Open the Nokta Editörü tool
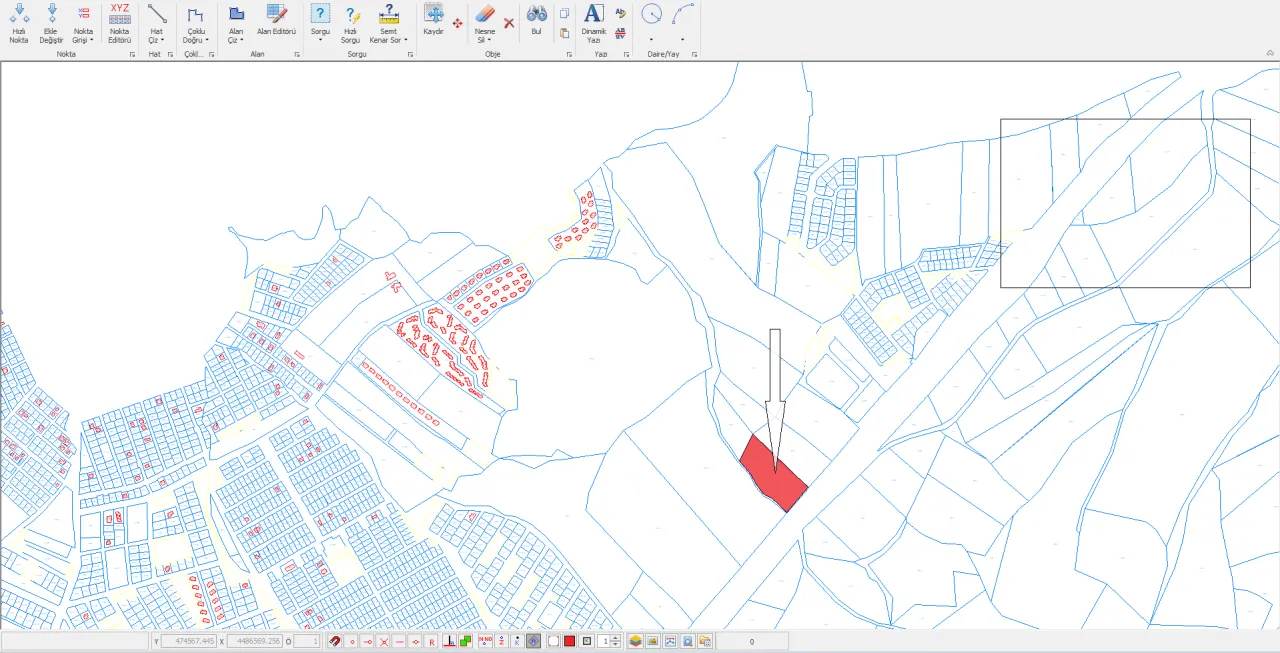 [x=120, y=24]
